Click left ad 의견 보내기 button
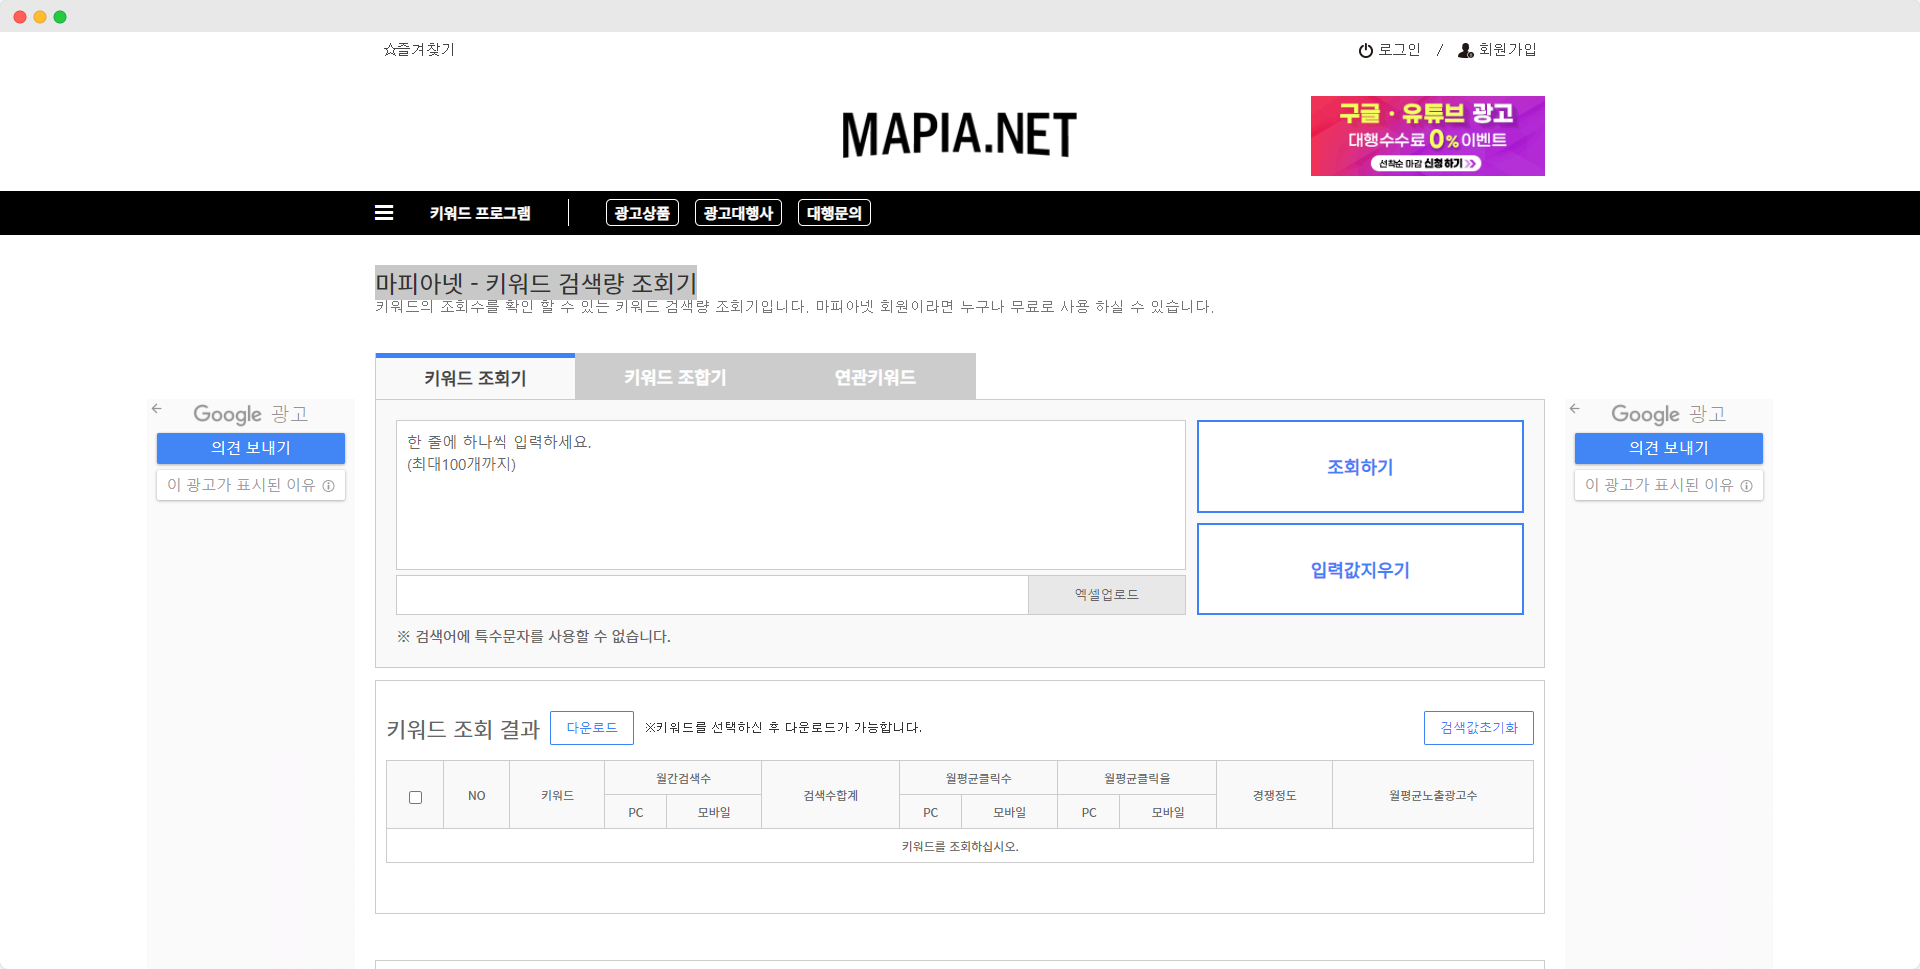Image resolution: width=1920 pixels, height=969 pixels. click(x=251, y=448)
